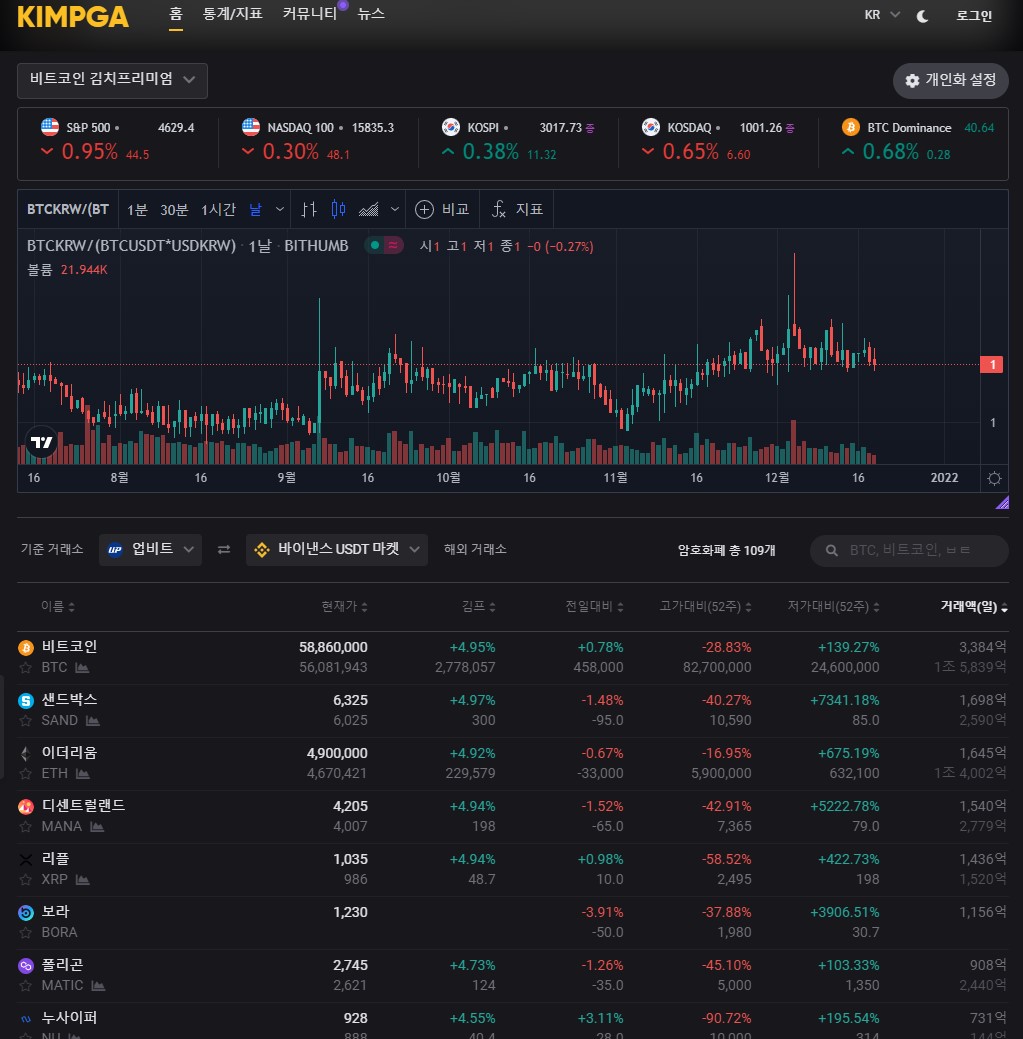Click the S&P 500 index ticker

click(117, 140)
